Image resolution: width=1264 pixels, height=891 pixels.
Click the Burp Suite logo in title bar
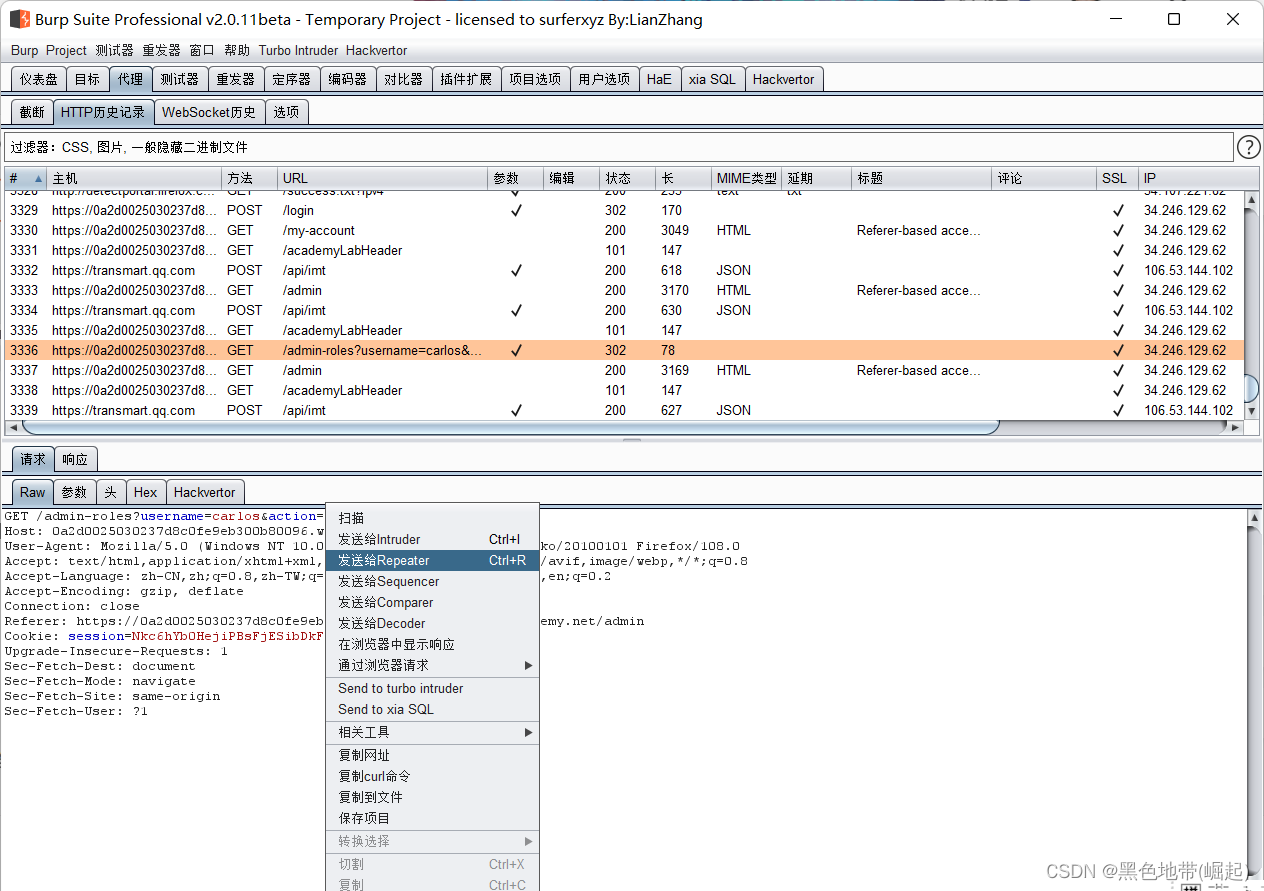pyautogui.click(x=19, y=19)
